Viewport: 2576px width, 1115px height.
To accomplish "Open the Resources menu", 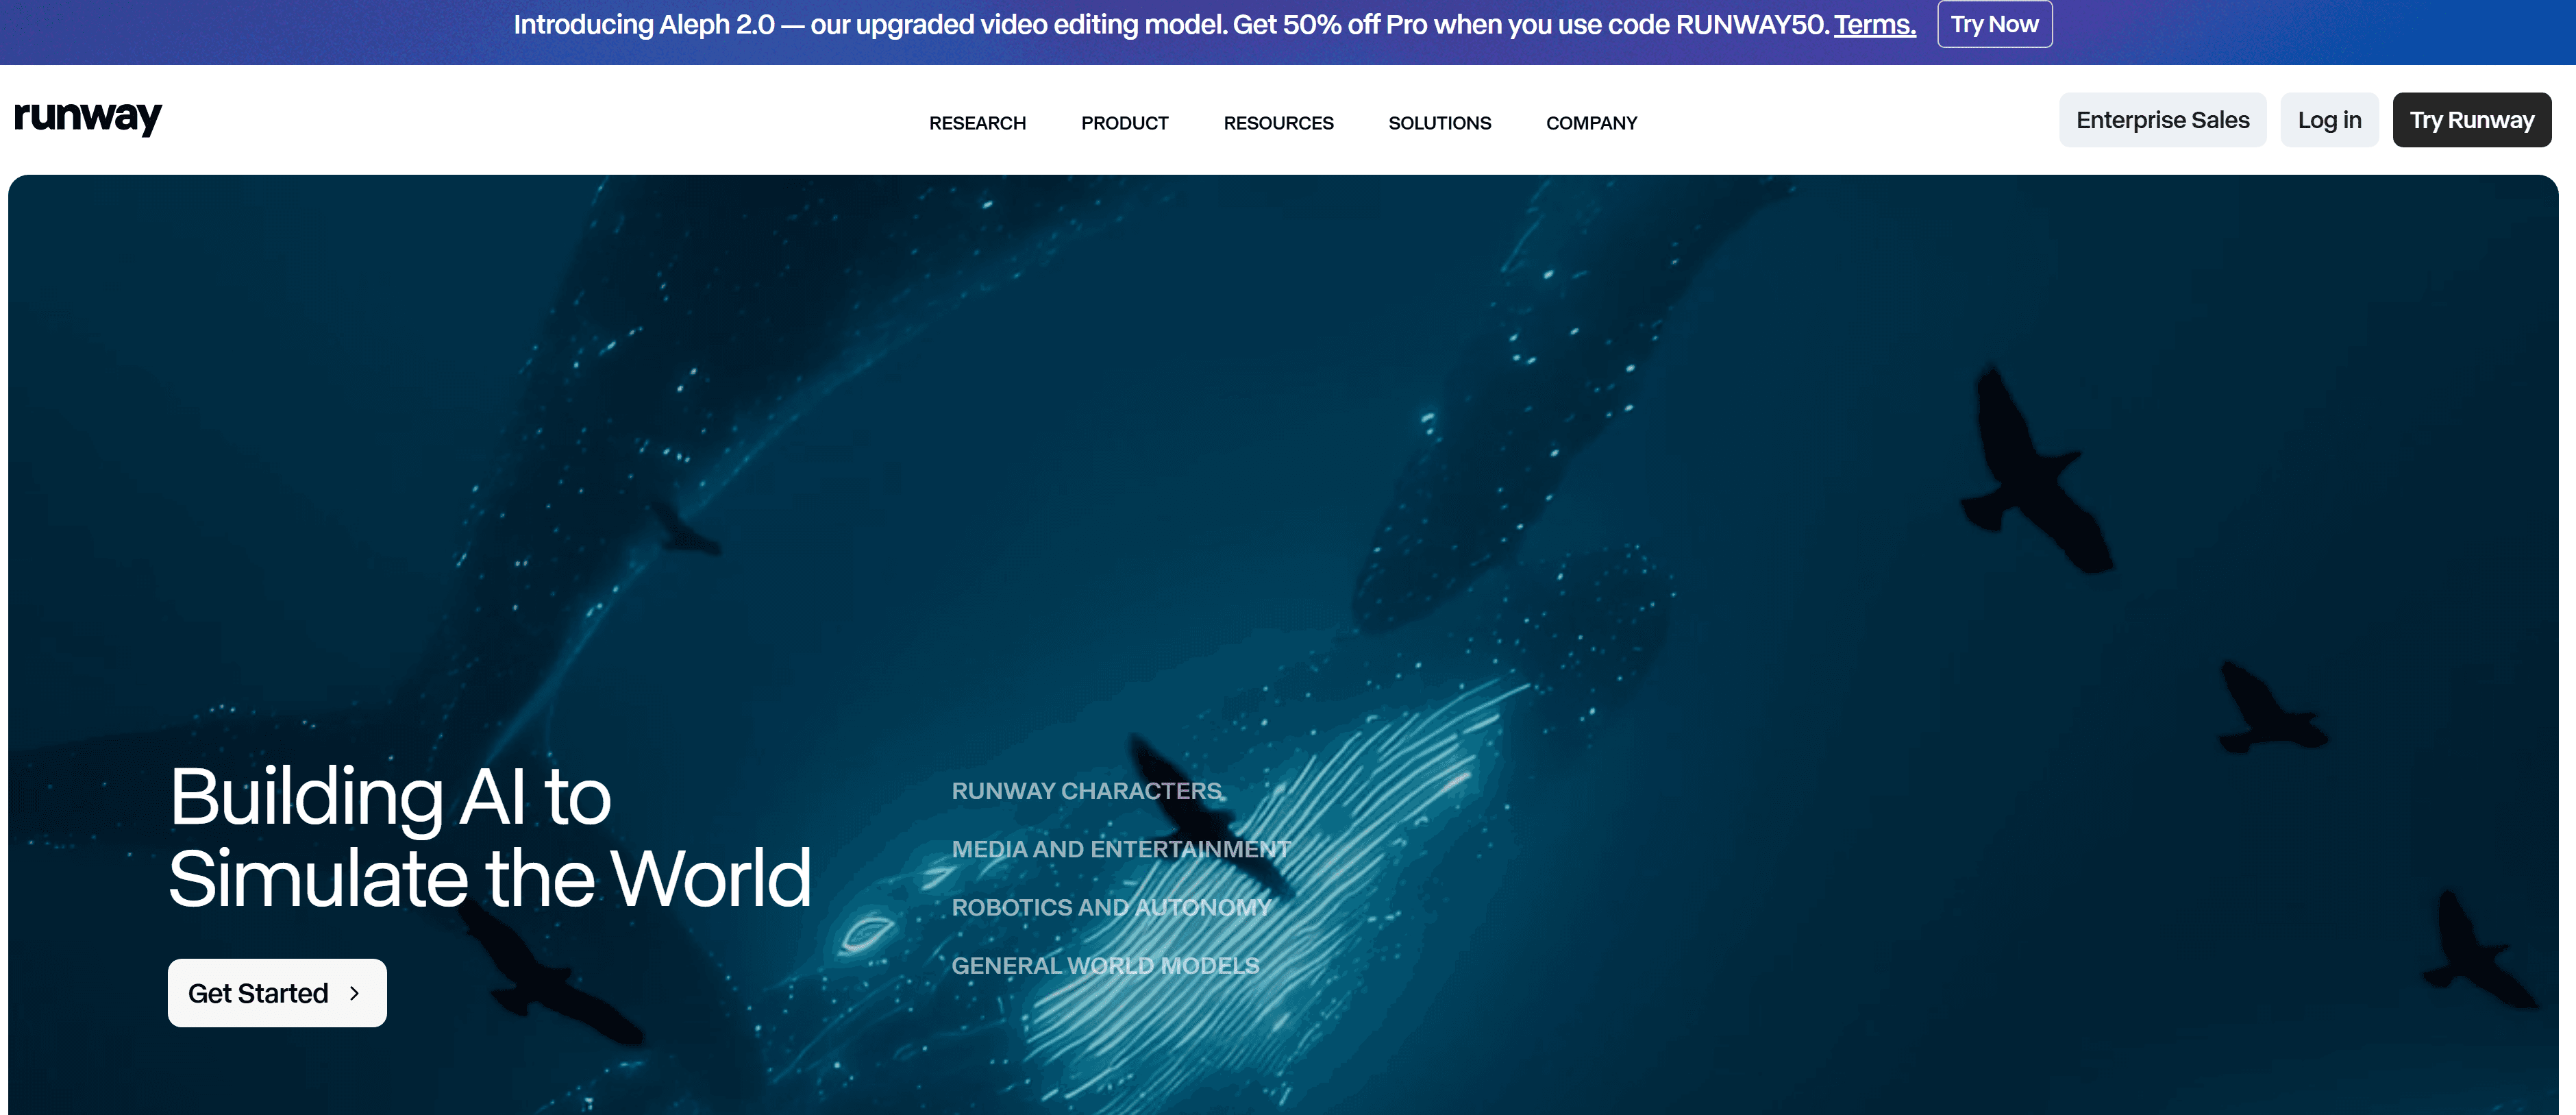I will click(1278, 123).
